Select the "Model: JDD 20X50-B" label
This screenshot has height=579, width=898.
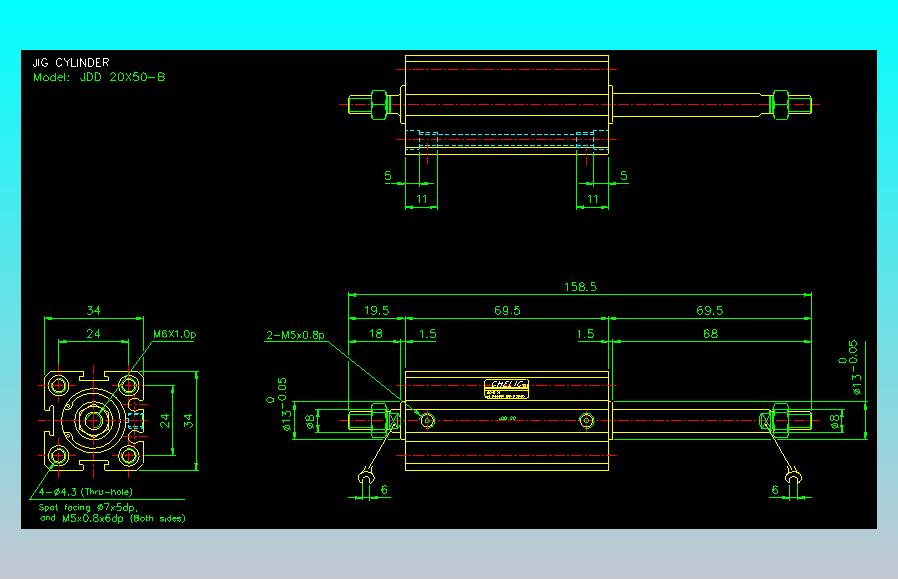click(99, 77)
